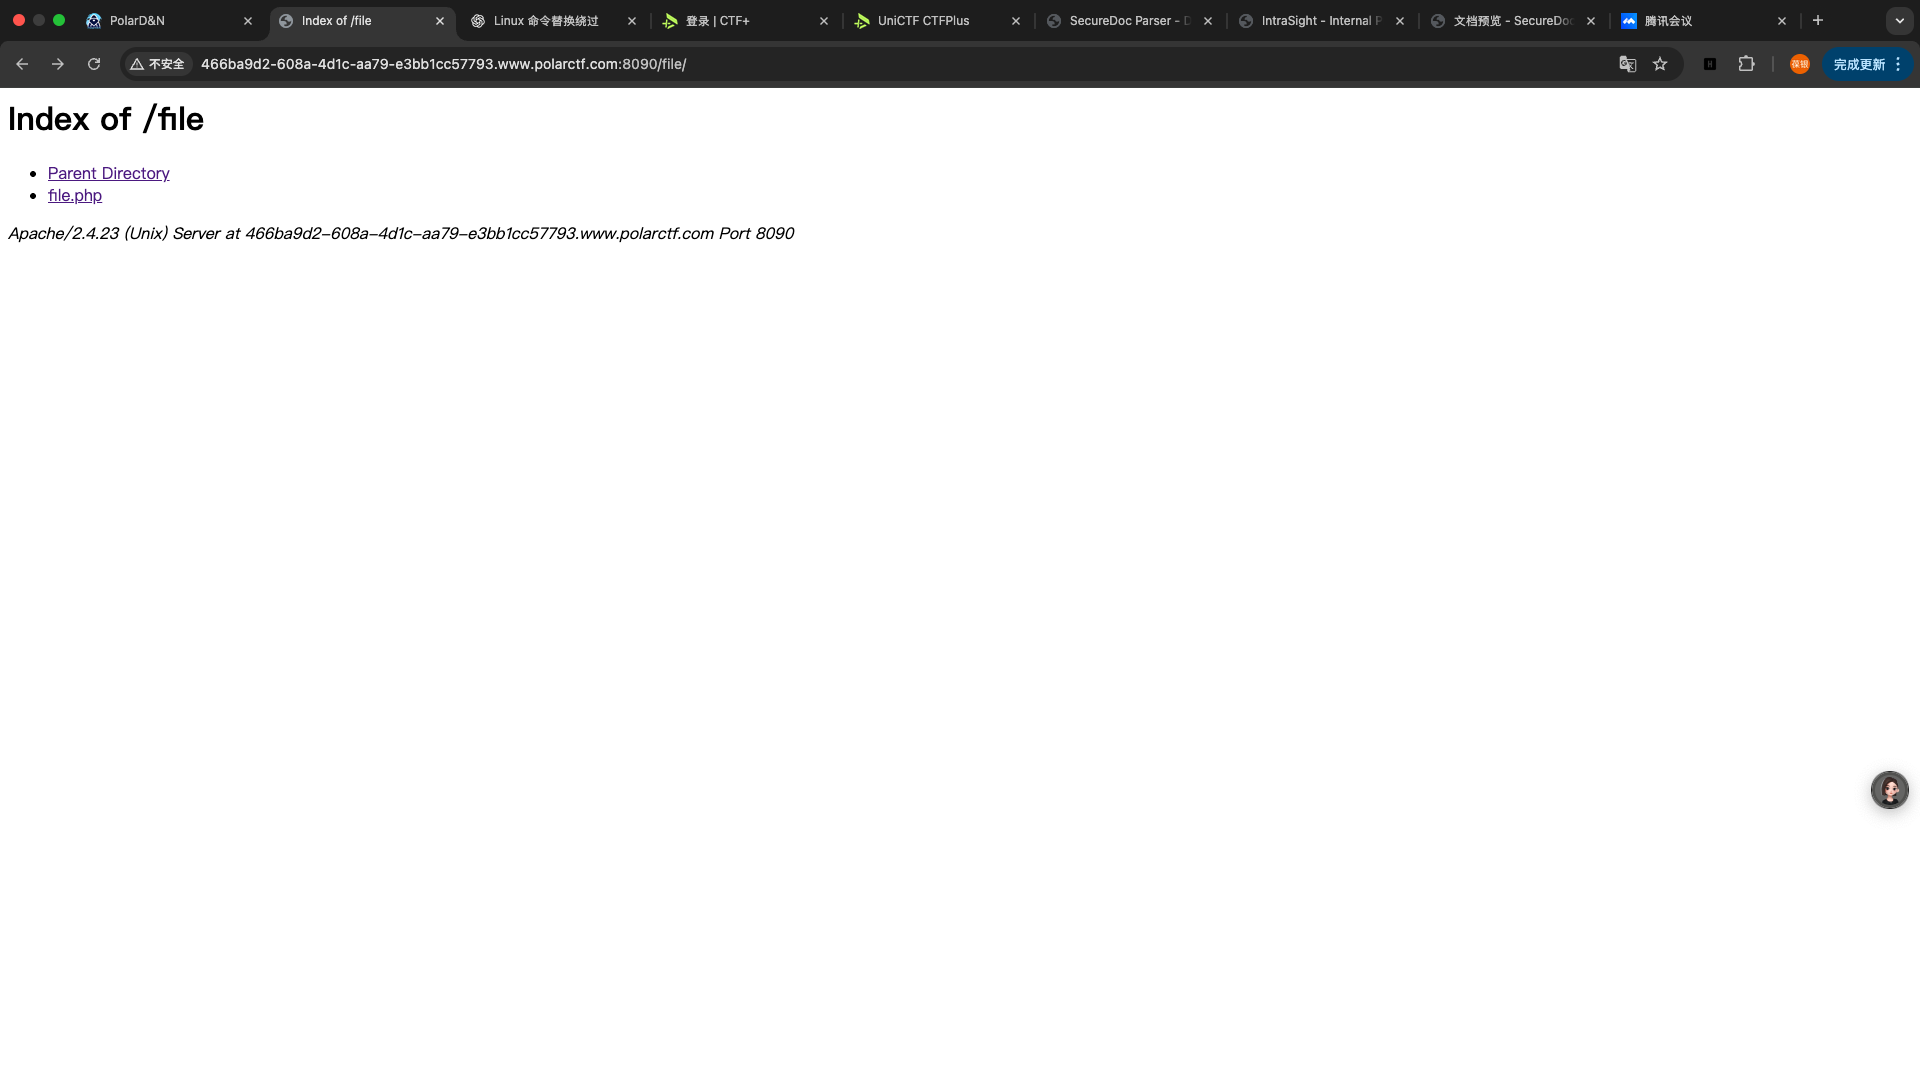The height and width of the screenshot is (1080, 1920).
Task: Open the 完成更新 update menu
Action: tap(1866, 64)
